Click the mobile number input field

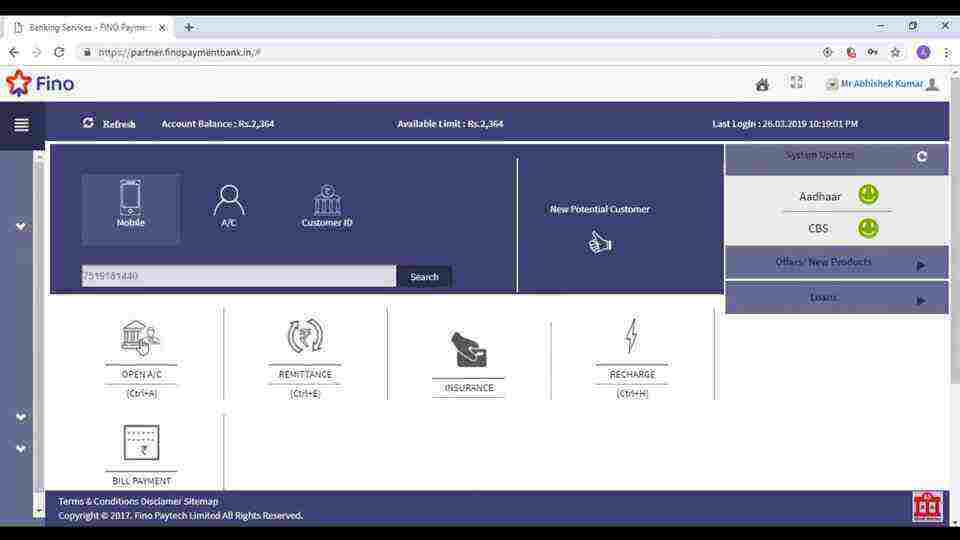tap(238, 276)
